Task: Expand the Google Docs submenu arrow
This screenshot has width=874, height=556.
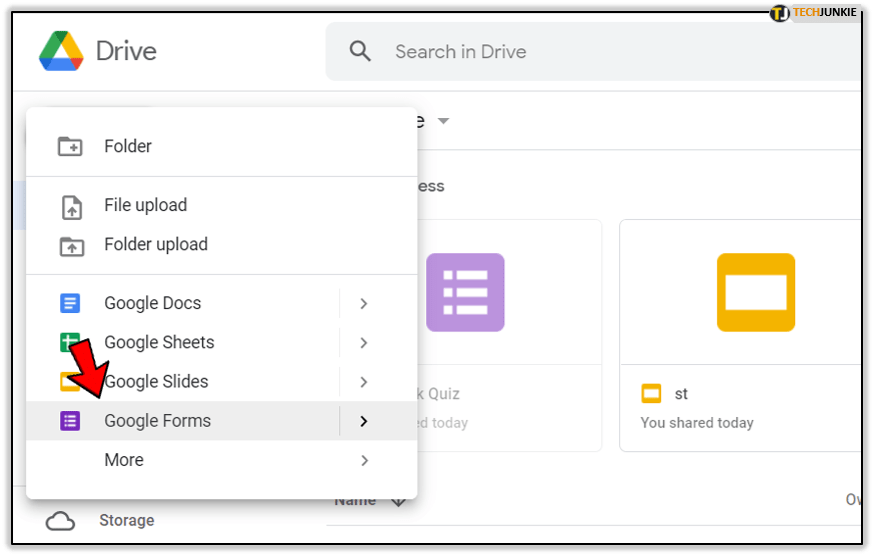Action: click(x=364, y=303)
